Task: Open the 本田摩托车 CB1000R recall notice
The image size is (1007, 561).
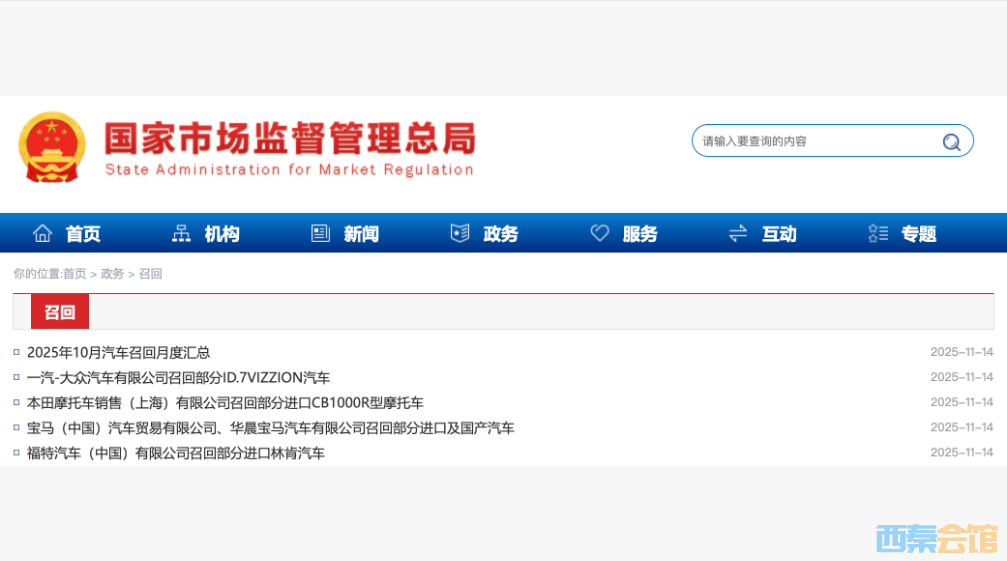Action: (x=225, y=403)
